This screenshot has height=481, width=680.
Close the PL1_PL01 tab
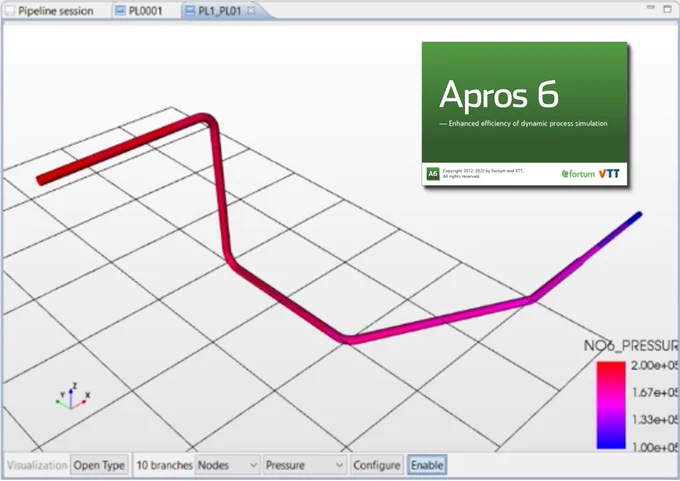(x=251, y=10)
